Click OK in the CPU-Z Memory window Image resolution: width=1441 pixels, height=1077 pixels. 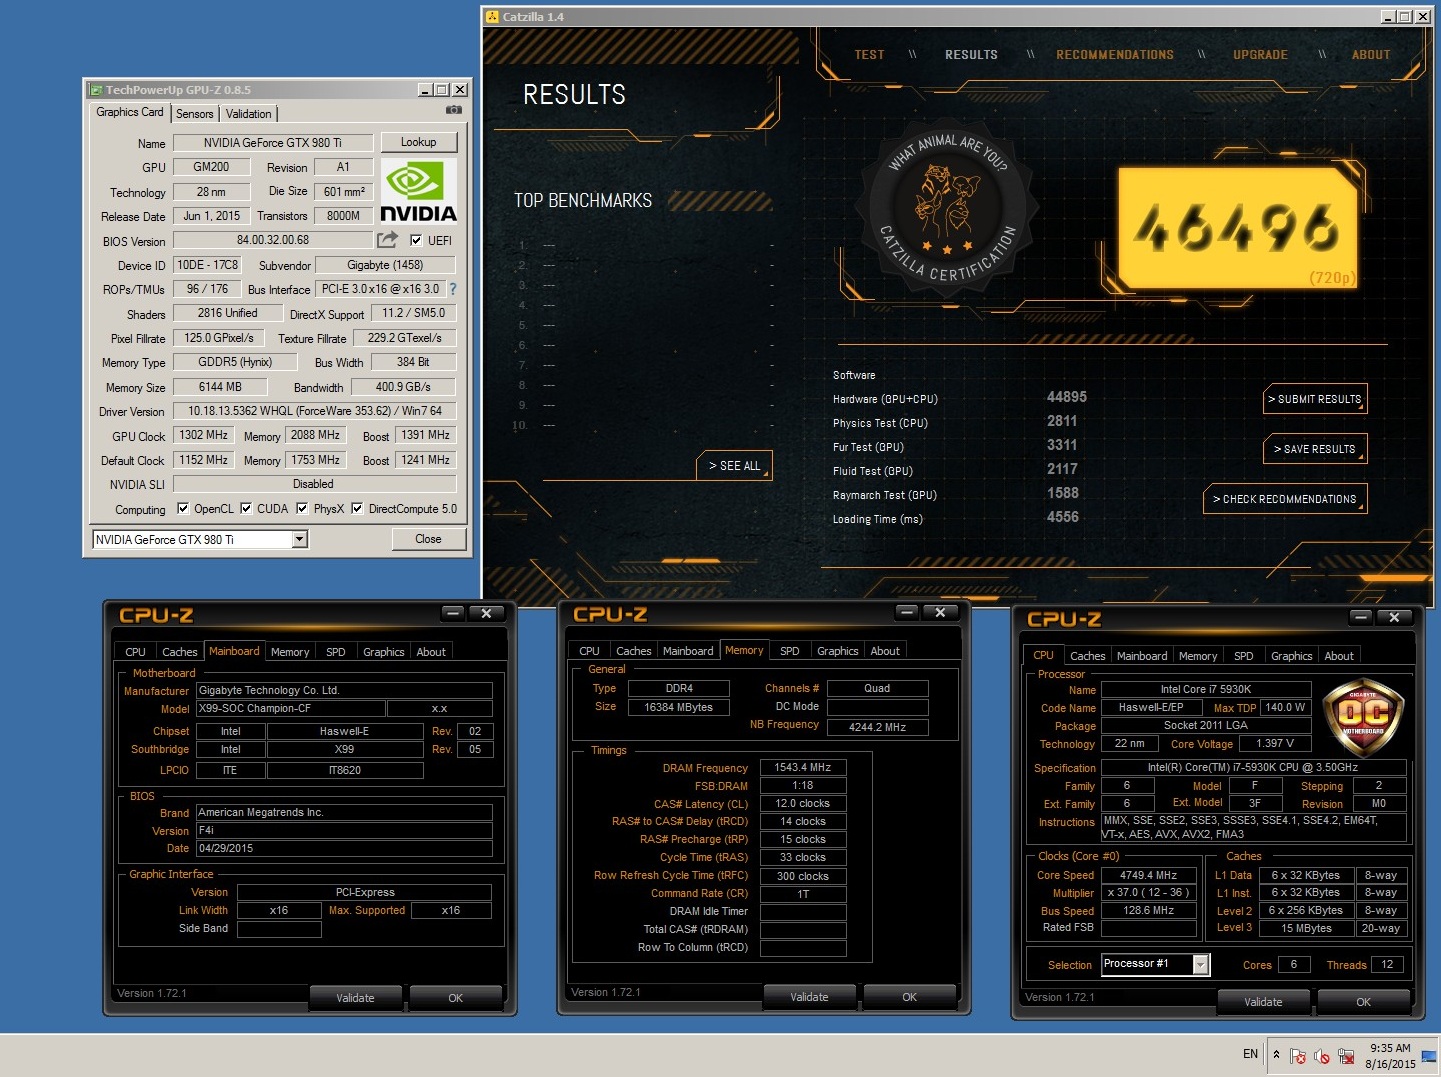click(x=909, y=997)
